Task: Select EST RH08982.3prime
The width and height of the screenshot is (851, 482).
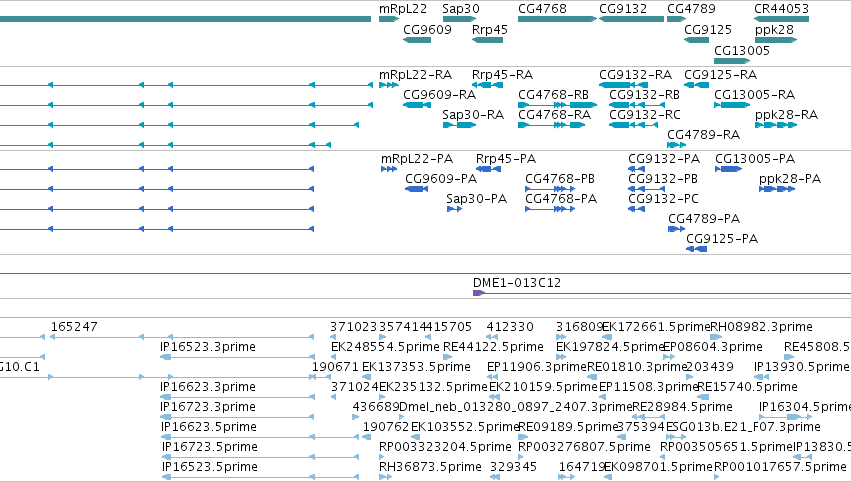Action: point(761,327)
